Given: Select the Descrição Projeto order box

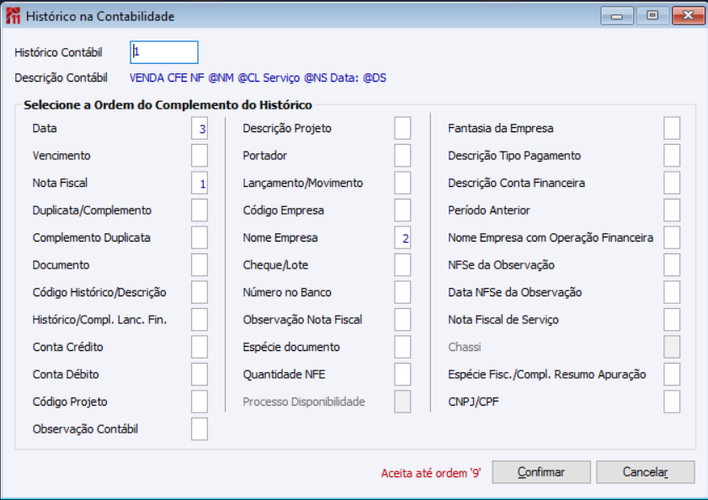Looking at the screenshot, I should [x=402, y=128].
